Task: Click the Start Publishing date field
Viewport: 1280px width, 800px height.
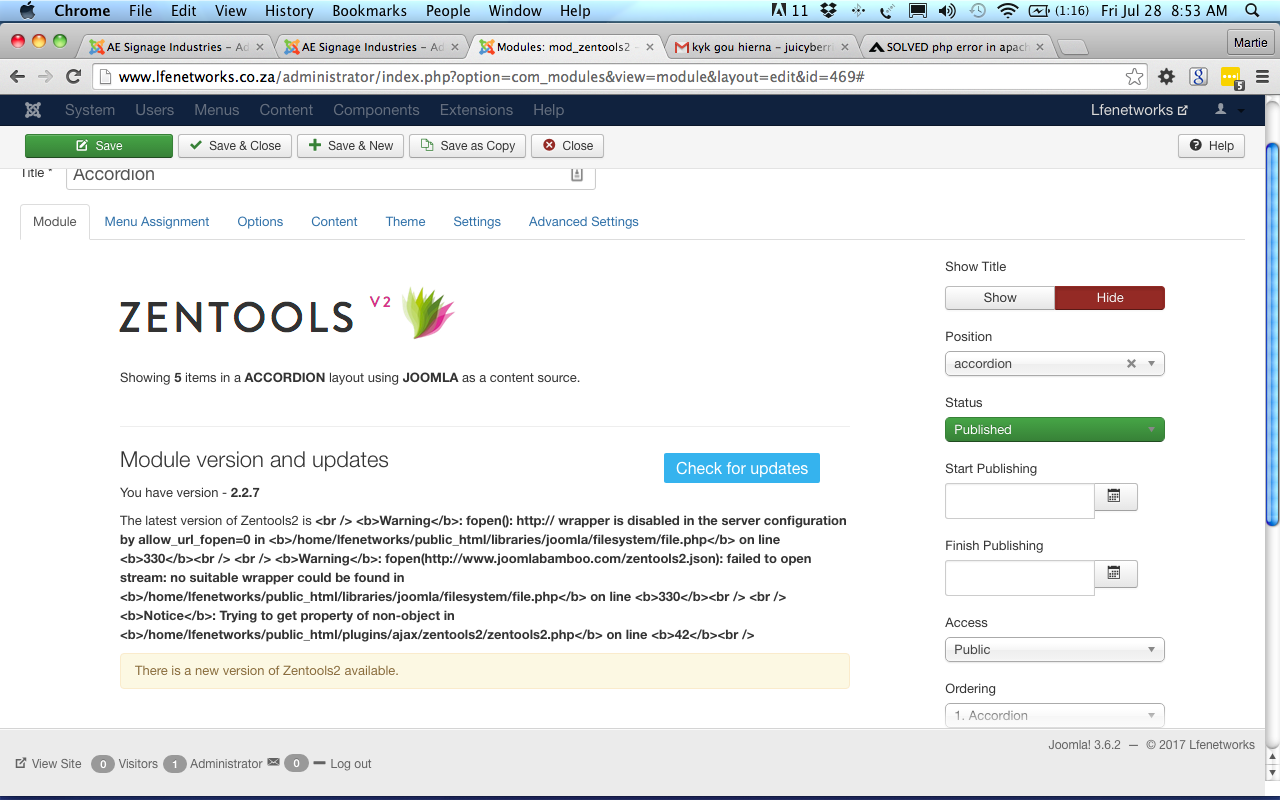Action: (1020, 501)
